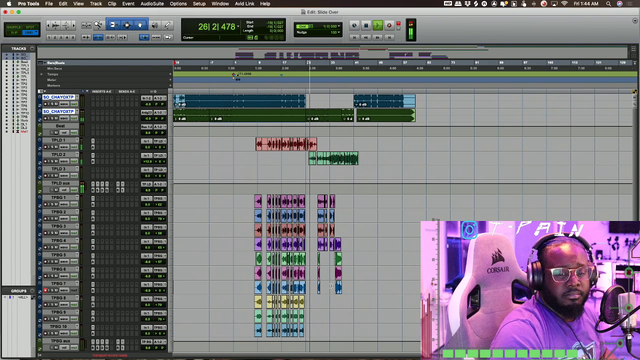Select the Selector tool
The height and width of the screenshot is (360, 640).
click(127, 25)
